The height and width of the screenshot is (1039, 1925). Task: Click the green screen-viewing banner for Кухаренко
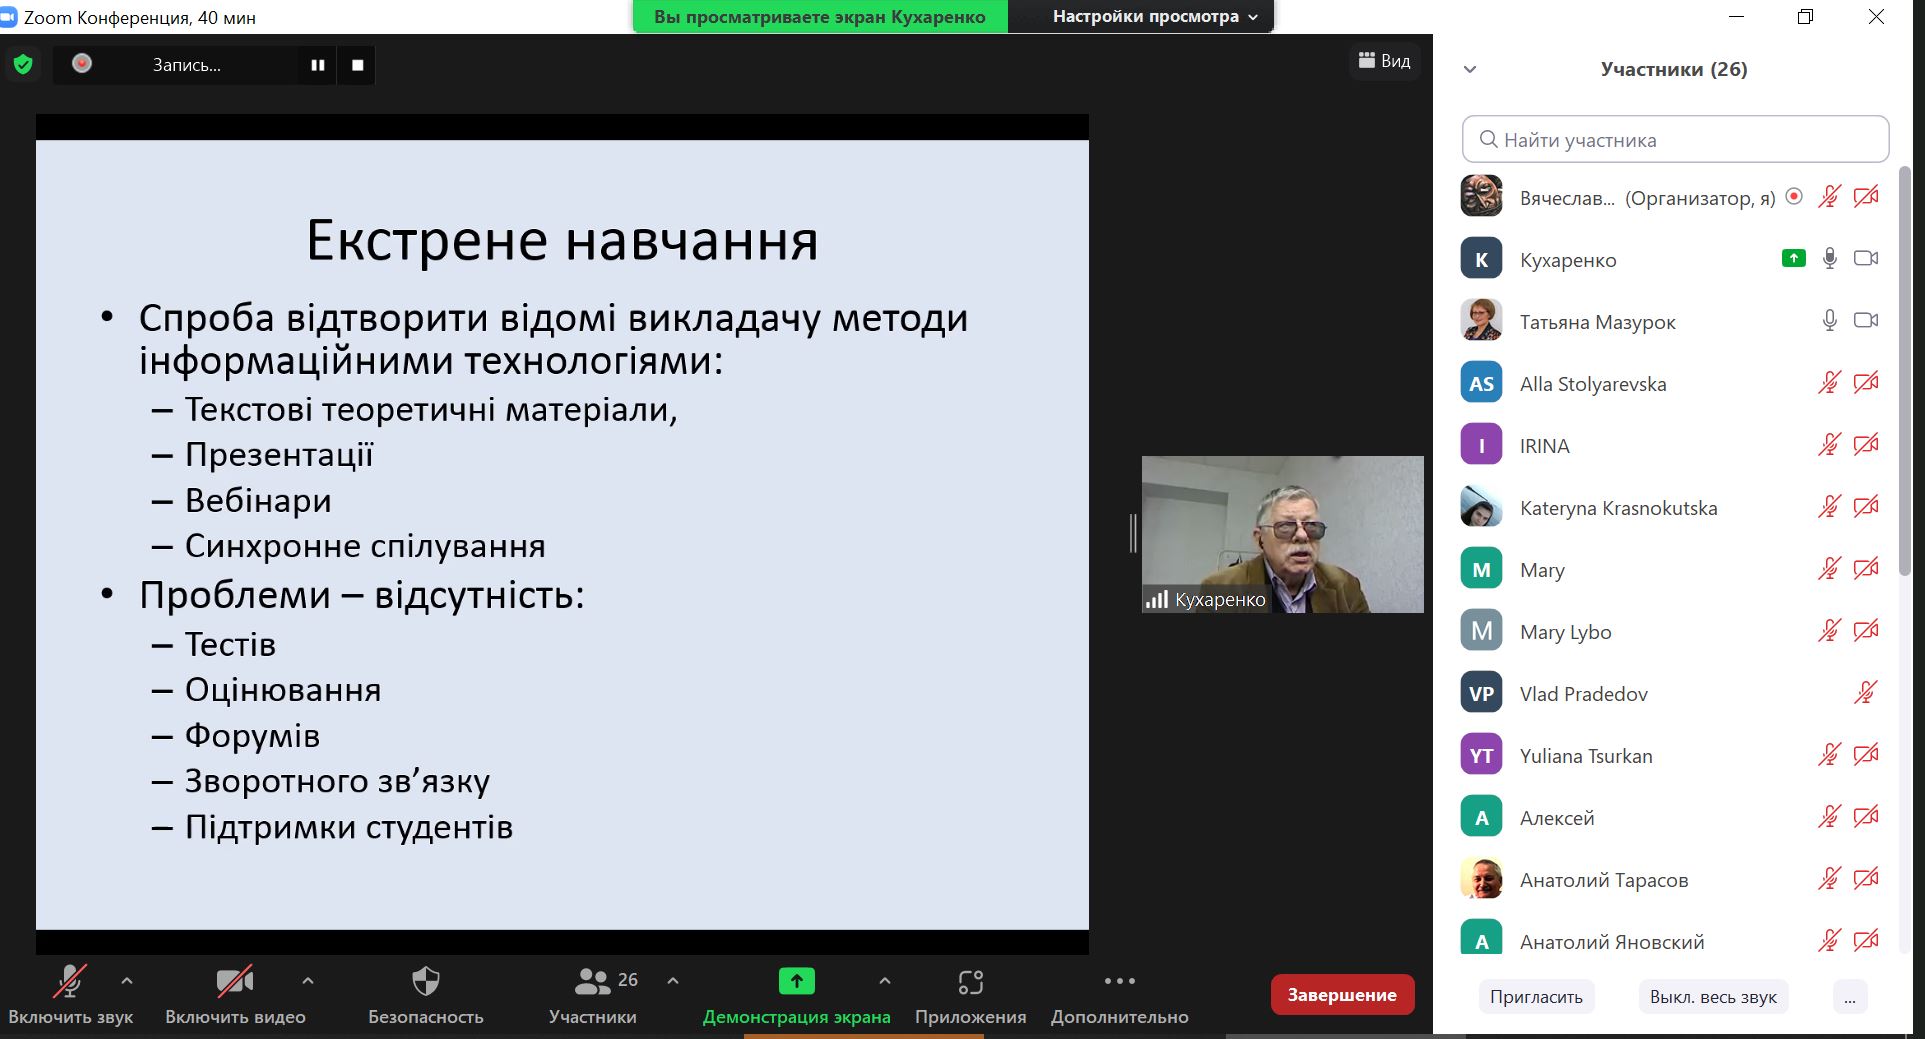click(820, 17)
